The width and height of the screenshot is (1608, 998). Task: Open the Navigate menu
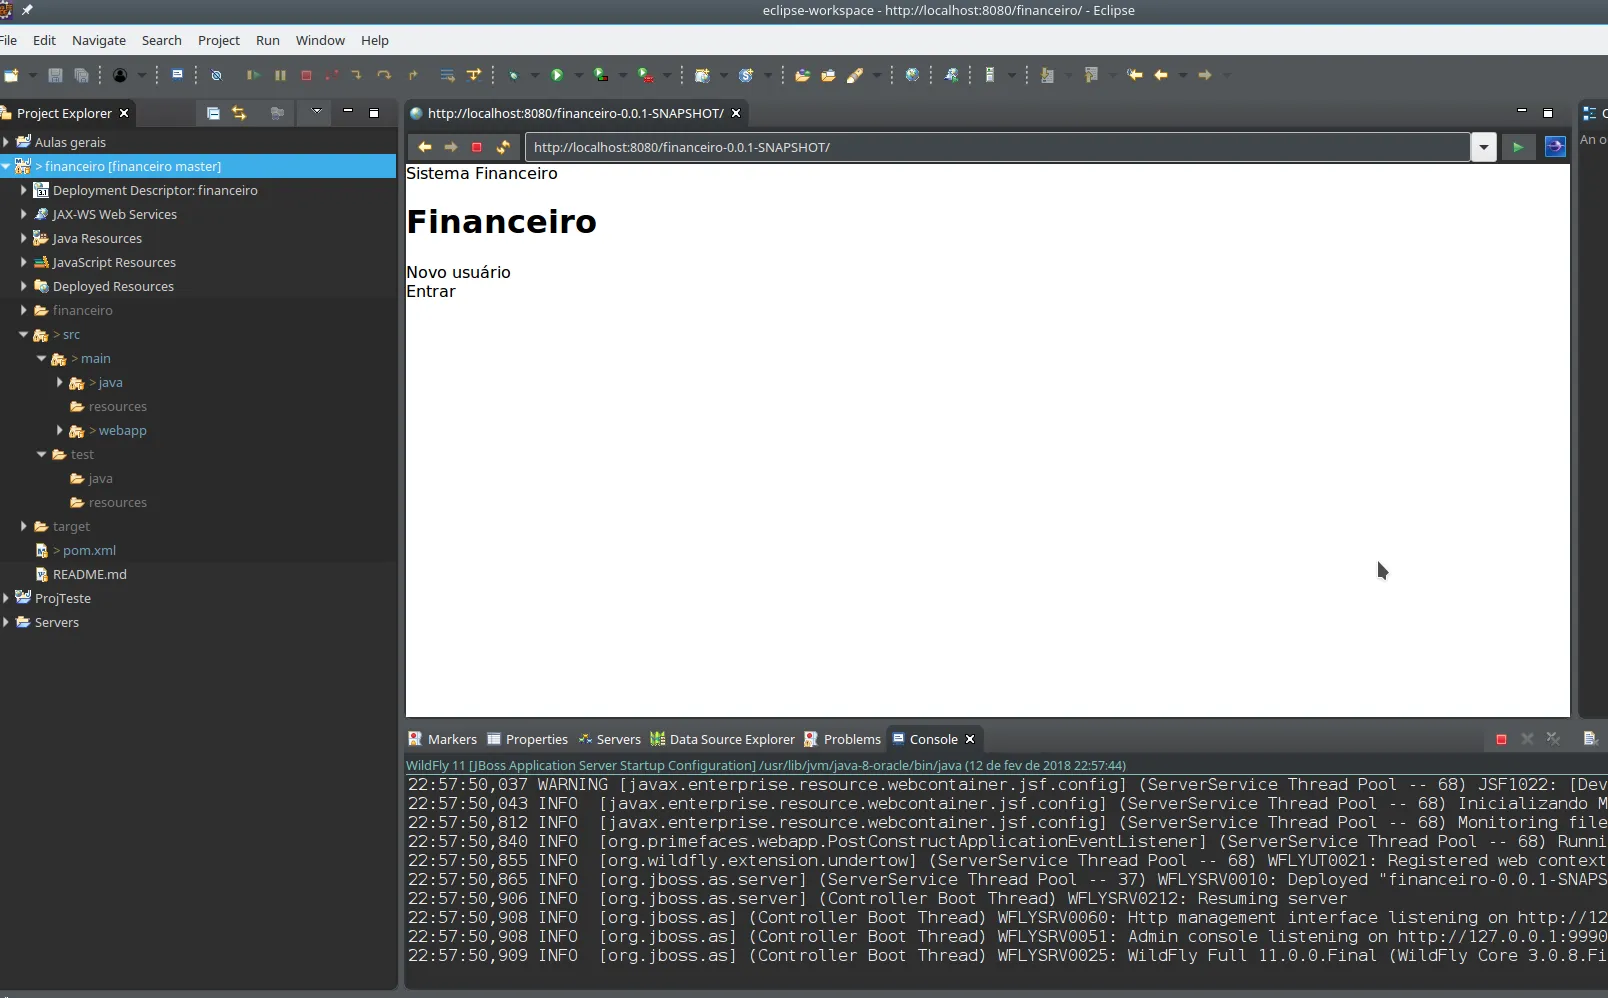click(x=99, y=40)
